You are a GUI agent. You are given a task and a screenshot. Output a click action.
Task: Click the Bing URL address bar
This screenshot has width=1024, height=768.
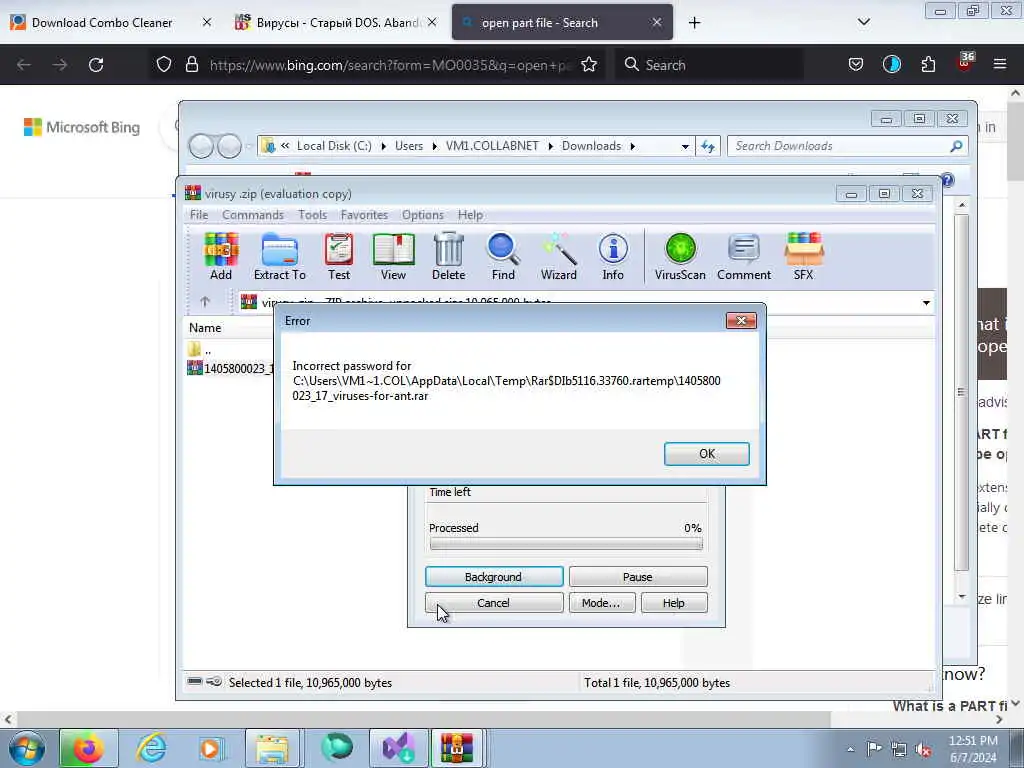(391, 65)
